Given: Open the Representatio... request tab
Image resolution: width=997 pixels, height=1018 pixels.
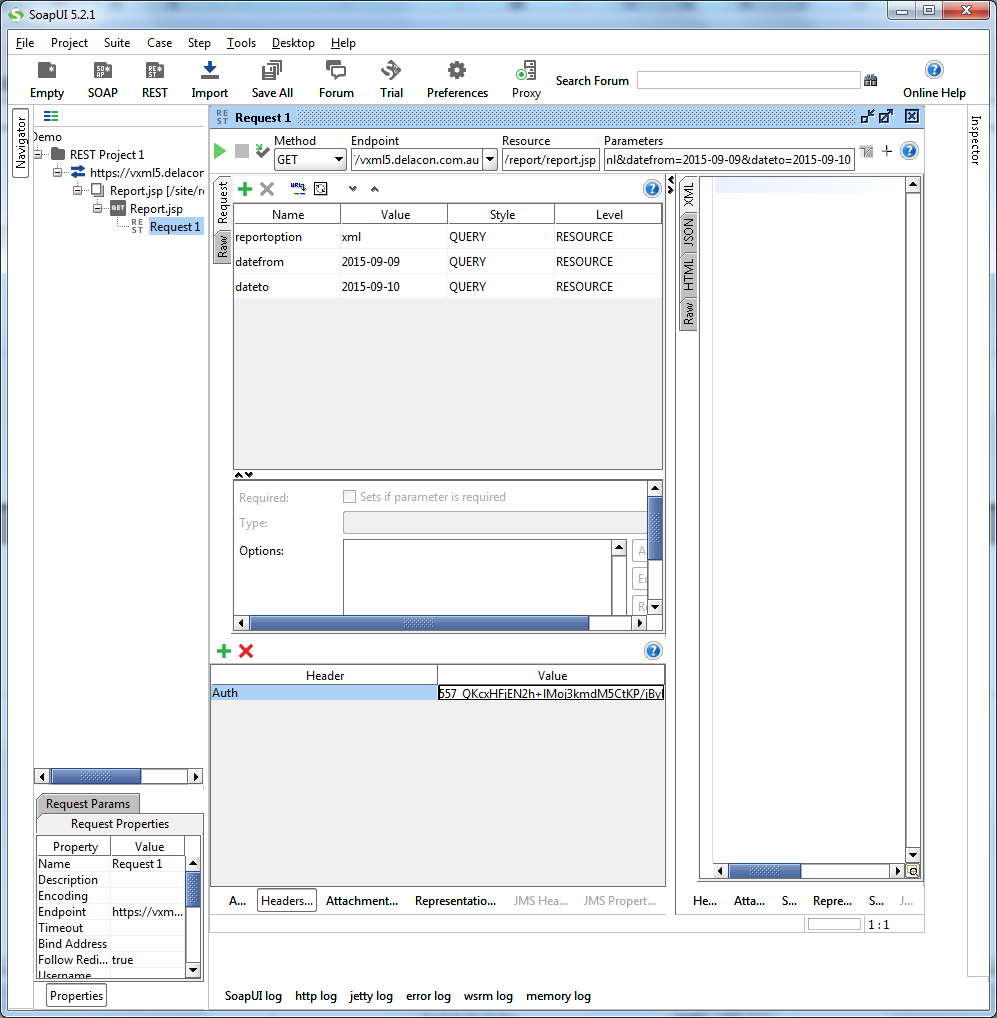Looking at the screenshot, I should [x=455, y=900].
